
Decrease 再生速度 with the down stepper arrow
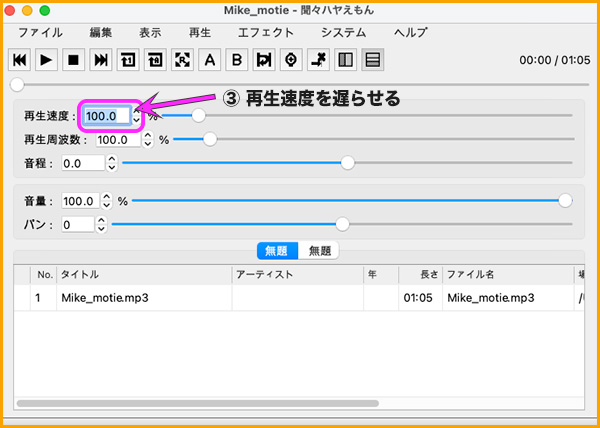[x=137, y=120]
